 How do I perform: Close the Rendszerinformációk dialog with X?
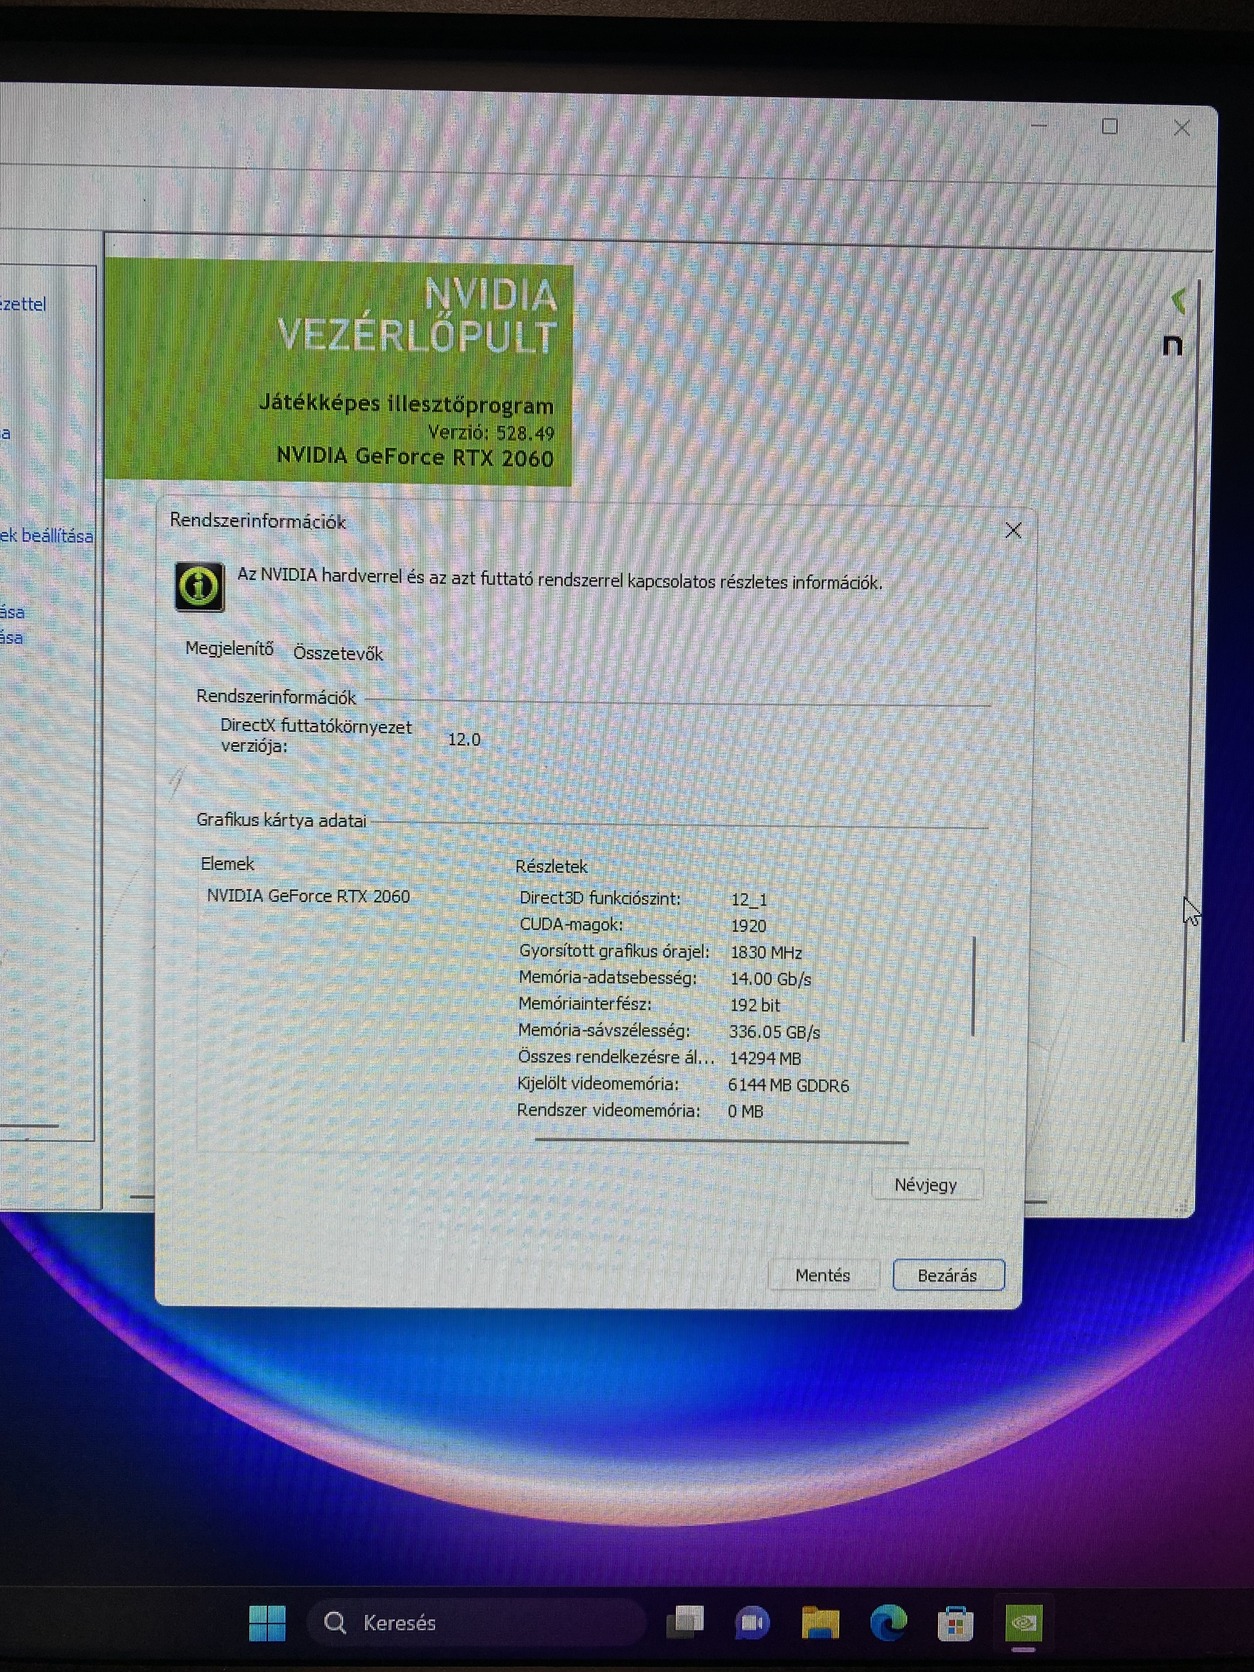pos(1013,530)
